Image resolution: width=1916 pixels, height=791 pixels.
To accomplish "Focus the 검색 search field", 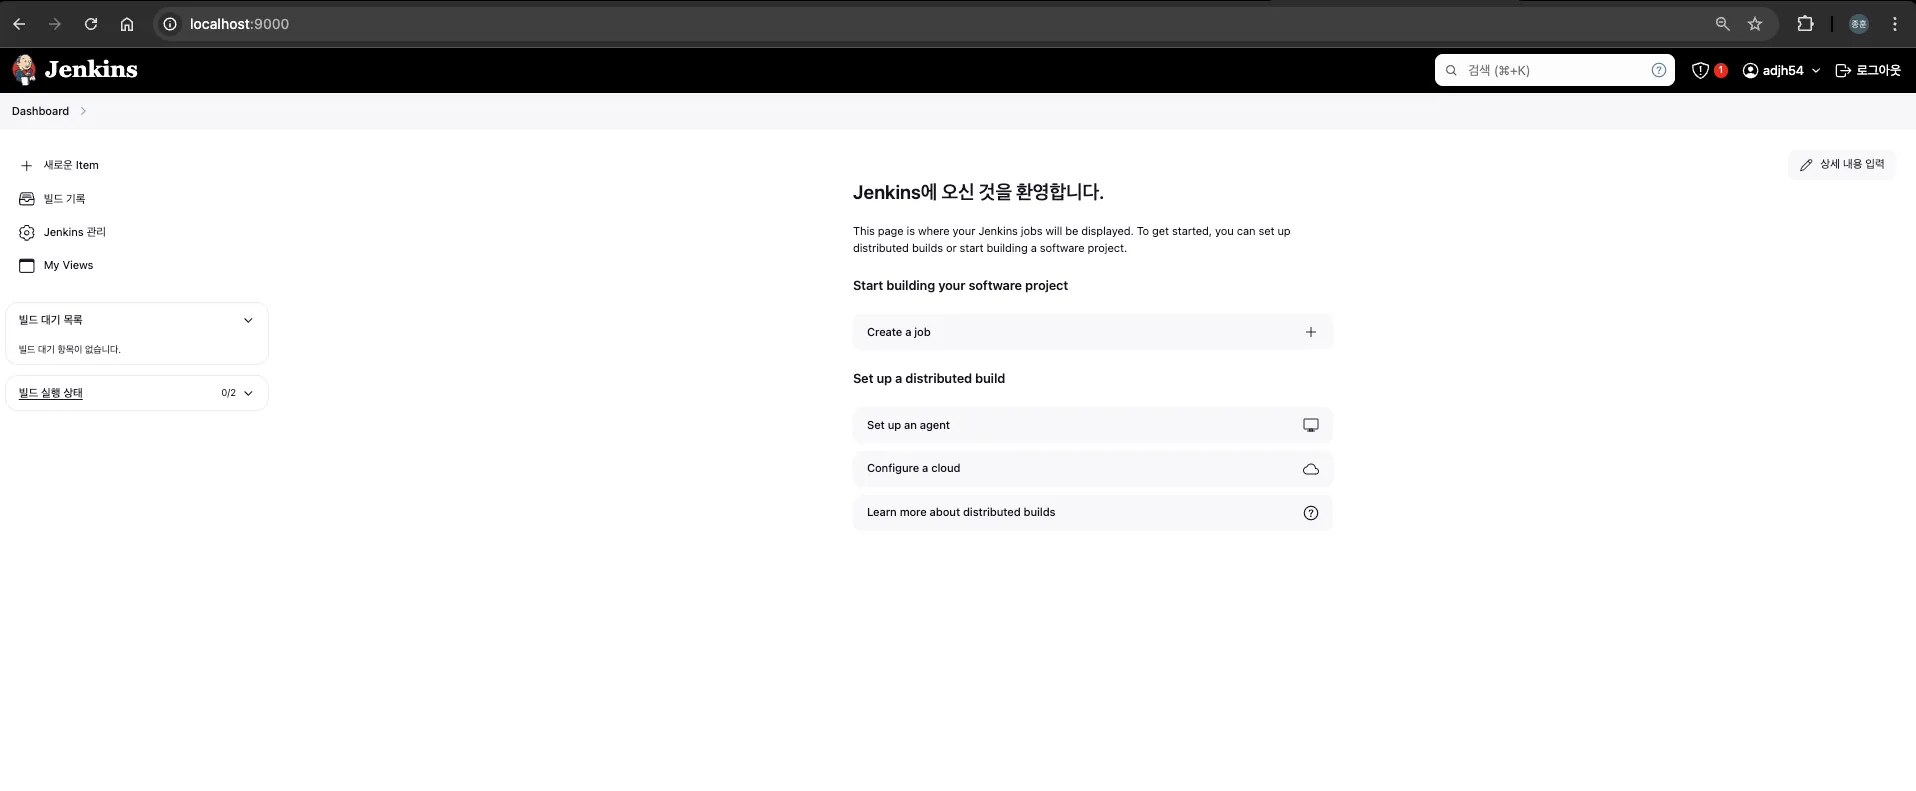I will tap(1555, 70).
